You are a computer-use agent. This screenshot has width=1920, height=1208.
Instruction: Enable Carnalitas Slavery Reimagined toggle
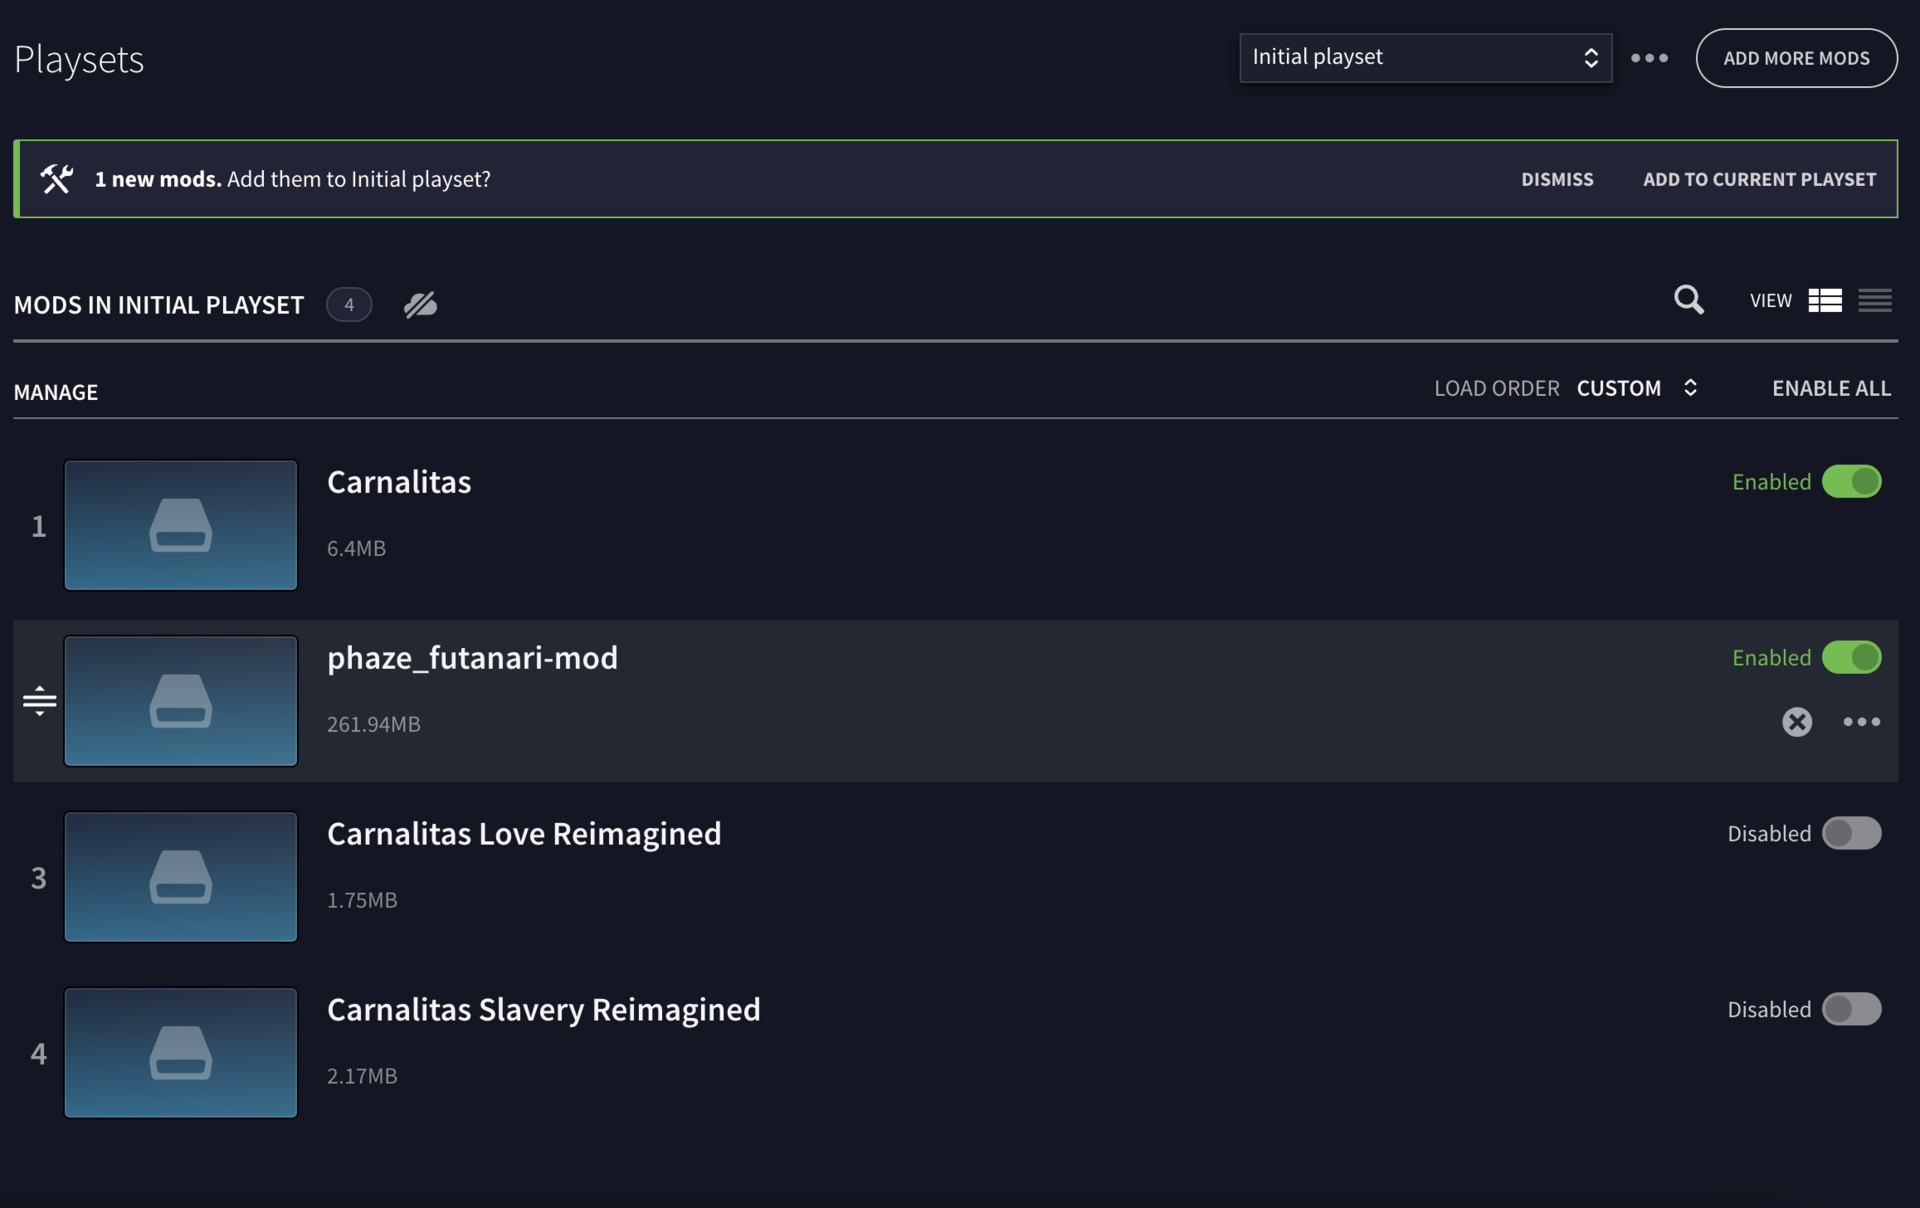click(1851, 1009)
